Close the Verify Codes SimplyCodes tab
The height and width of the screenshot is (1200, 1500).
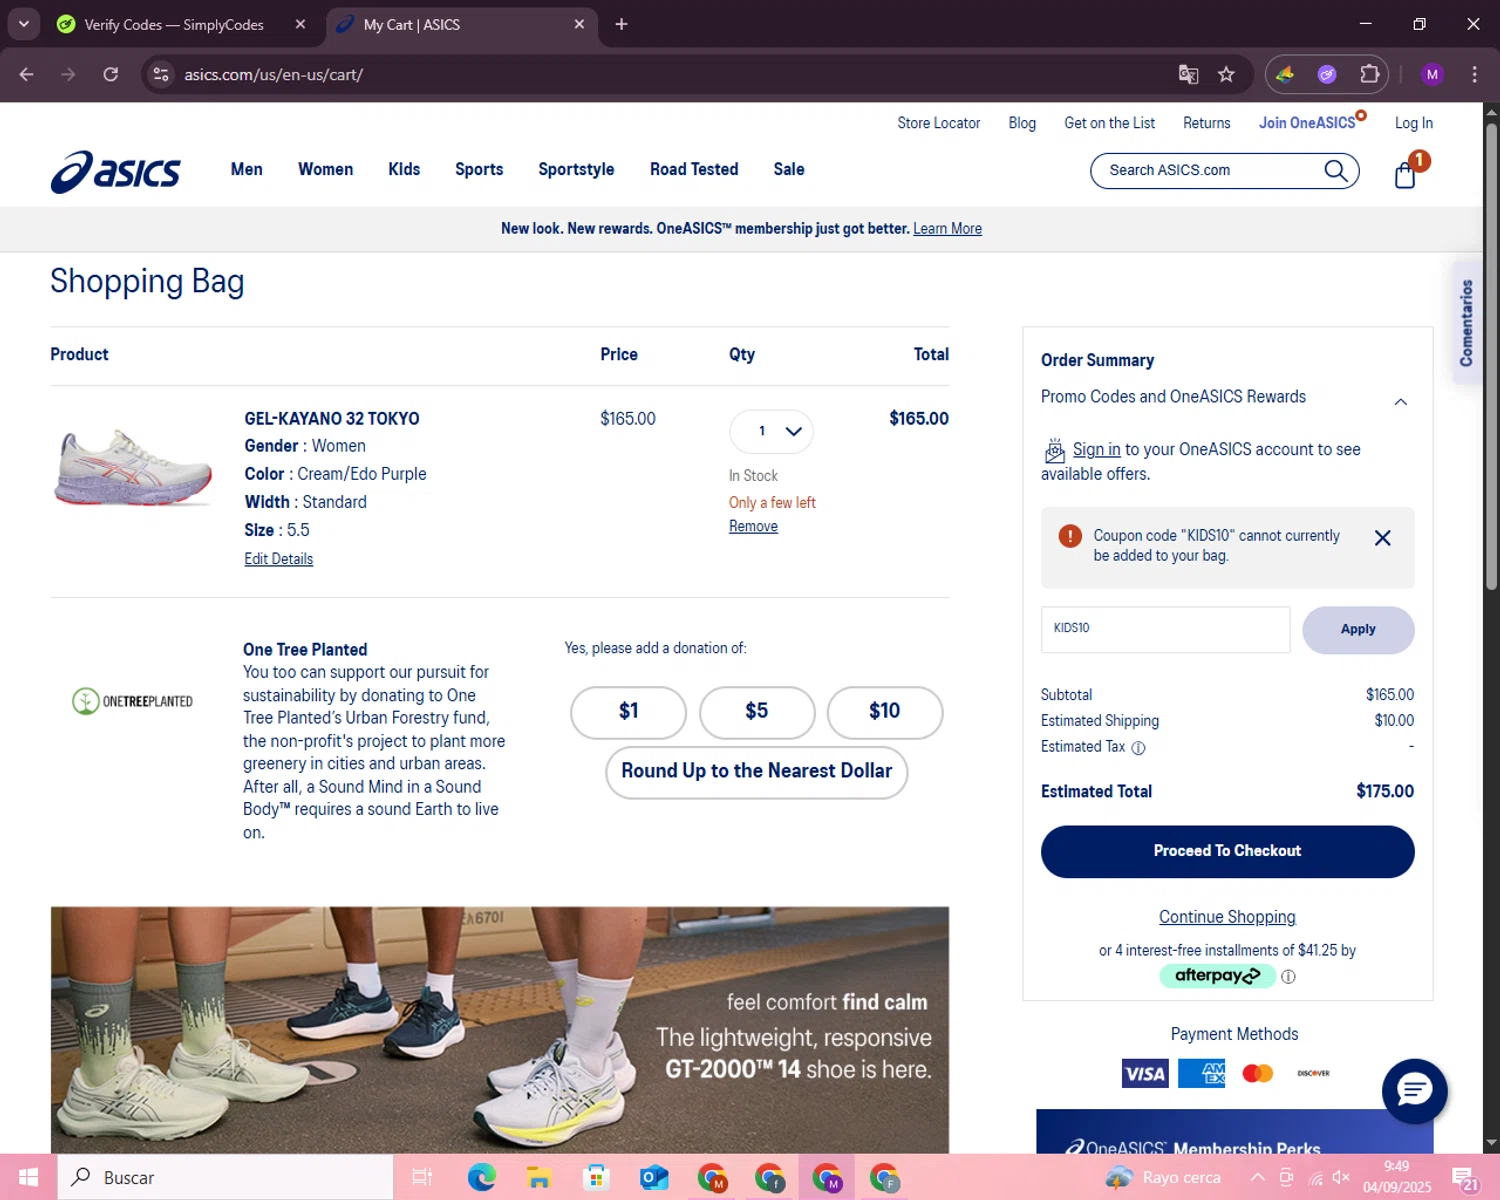[x=300, y=24]
